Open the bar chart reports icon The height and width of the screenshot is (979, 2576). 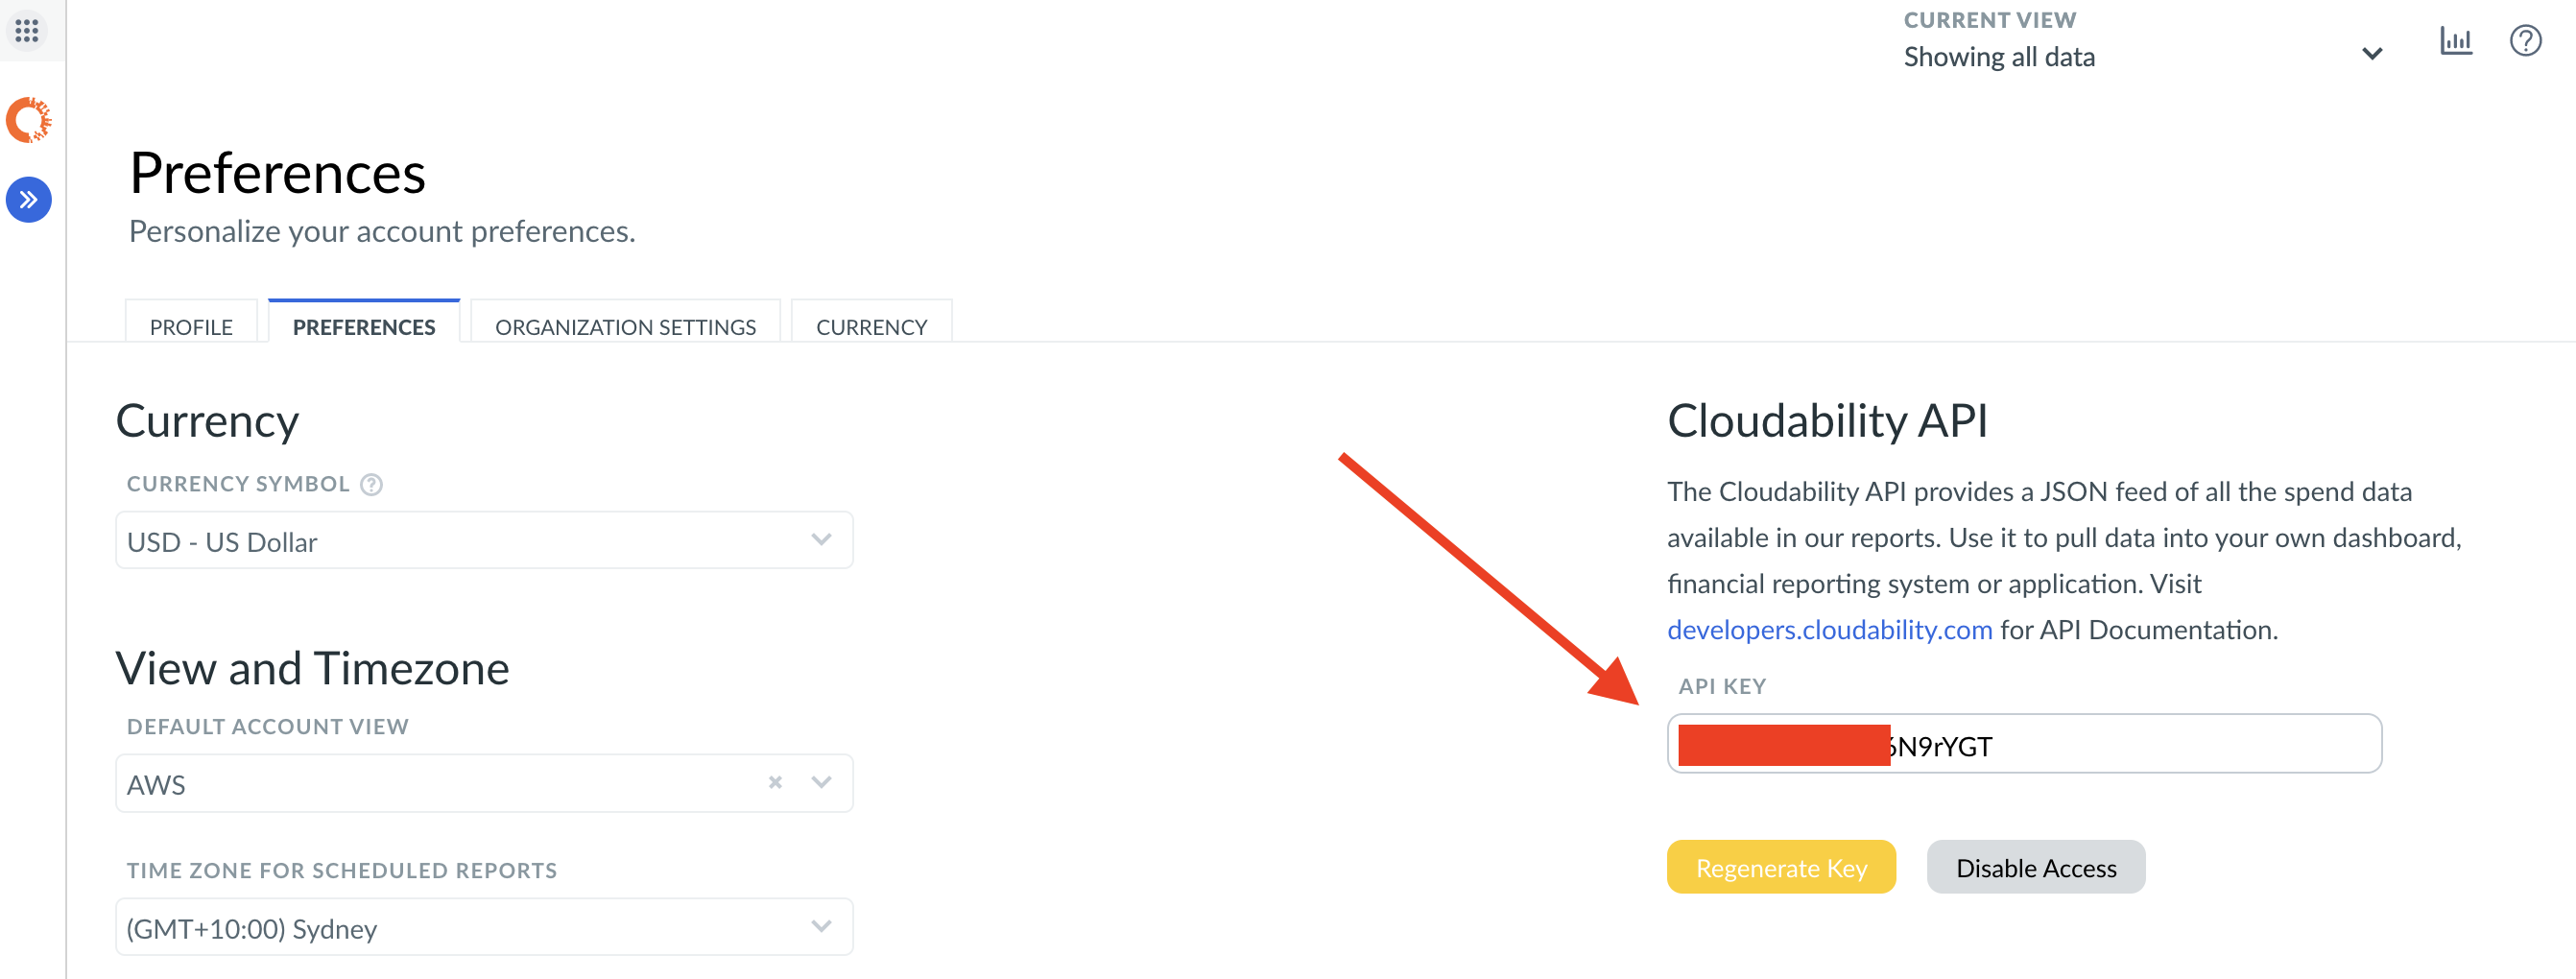(x=2455, y=41)
